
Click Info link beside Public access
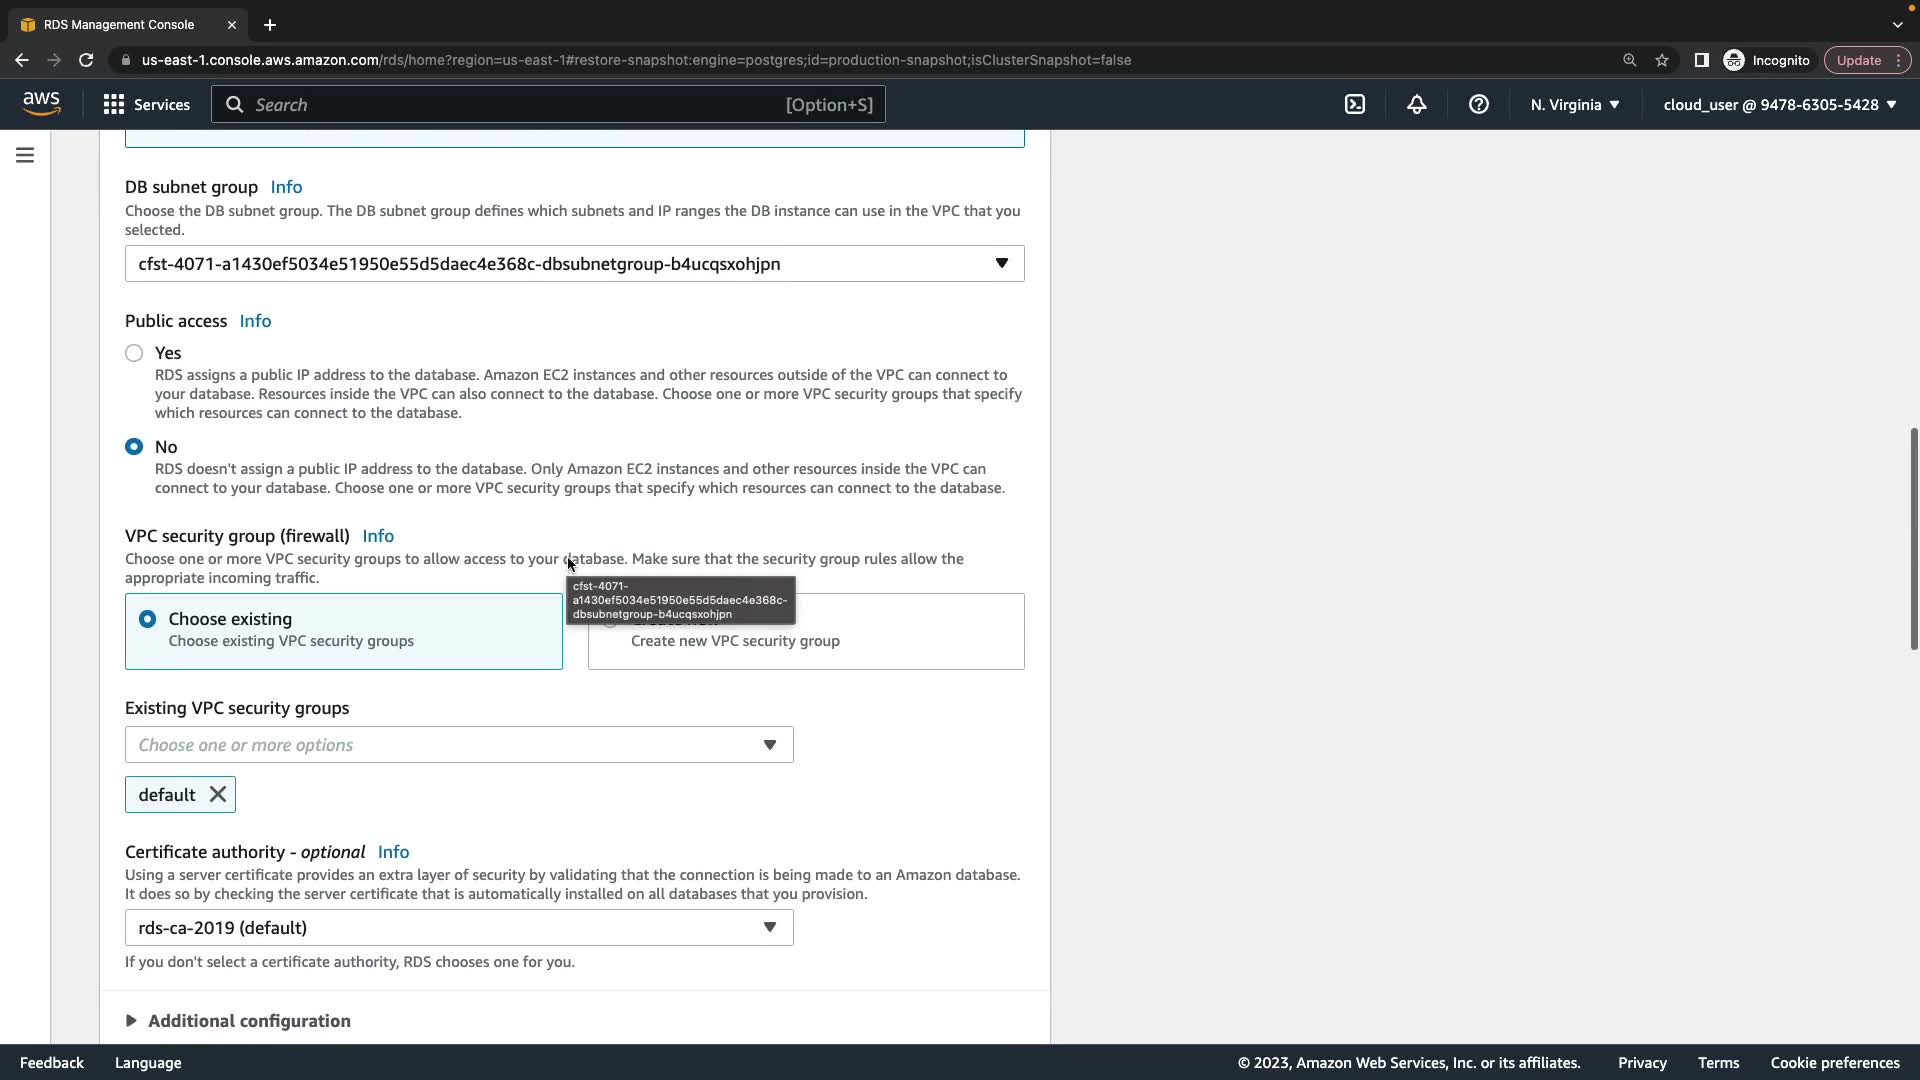[255, 321]
